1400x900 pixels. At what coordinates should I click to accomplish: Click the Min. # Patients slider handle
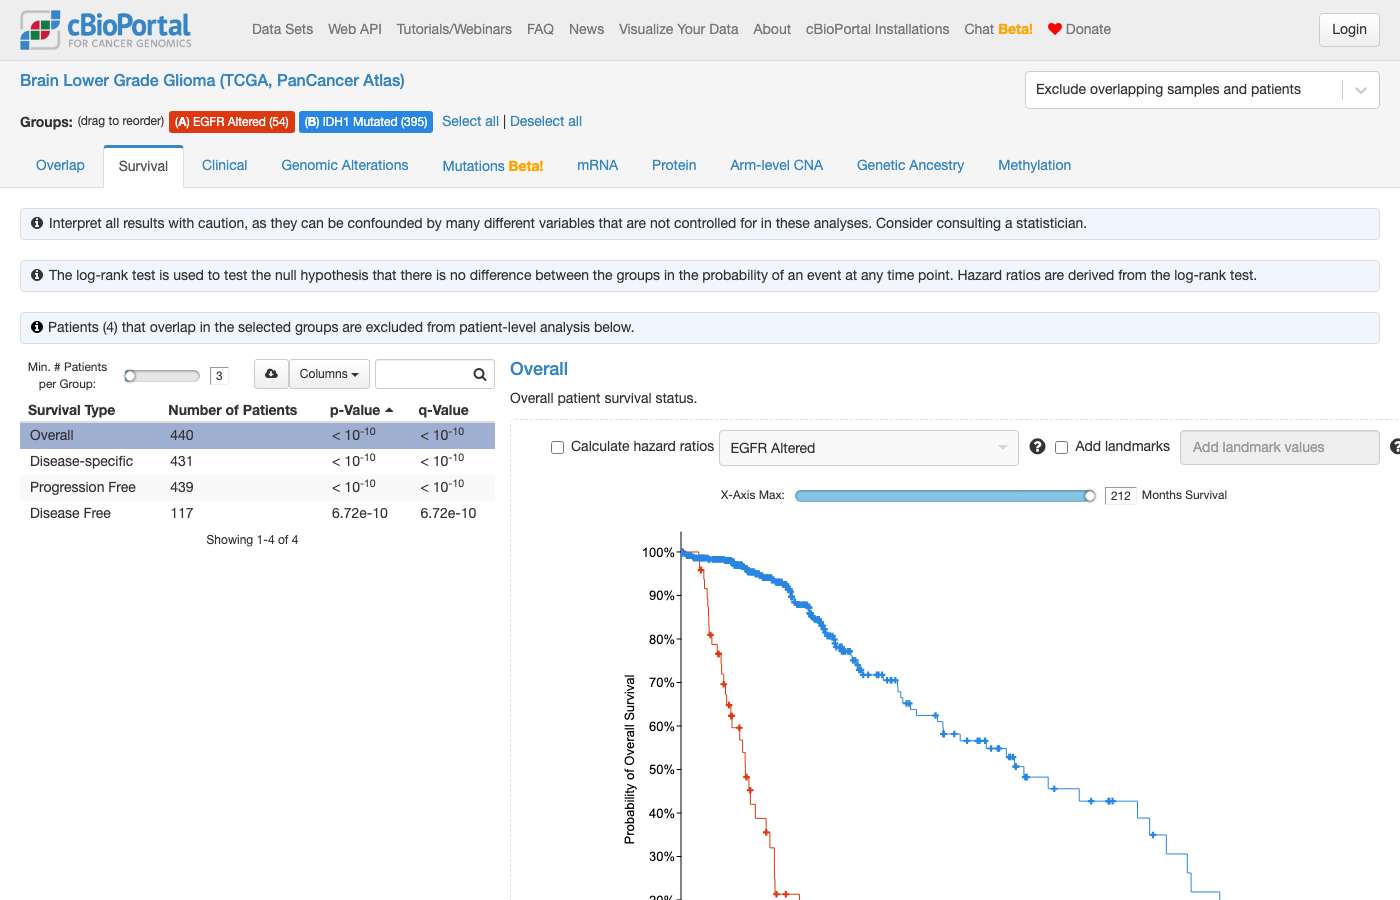130,376
